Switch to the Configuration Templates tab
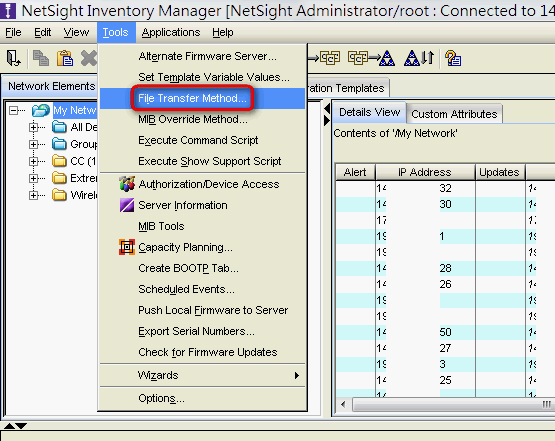555x441 pixels. point(349,88)
